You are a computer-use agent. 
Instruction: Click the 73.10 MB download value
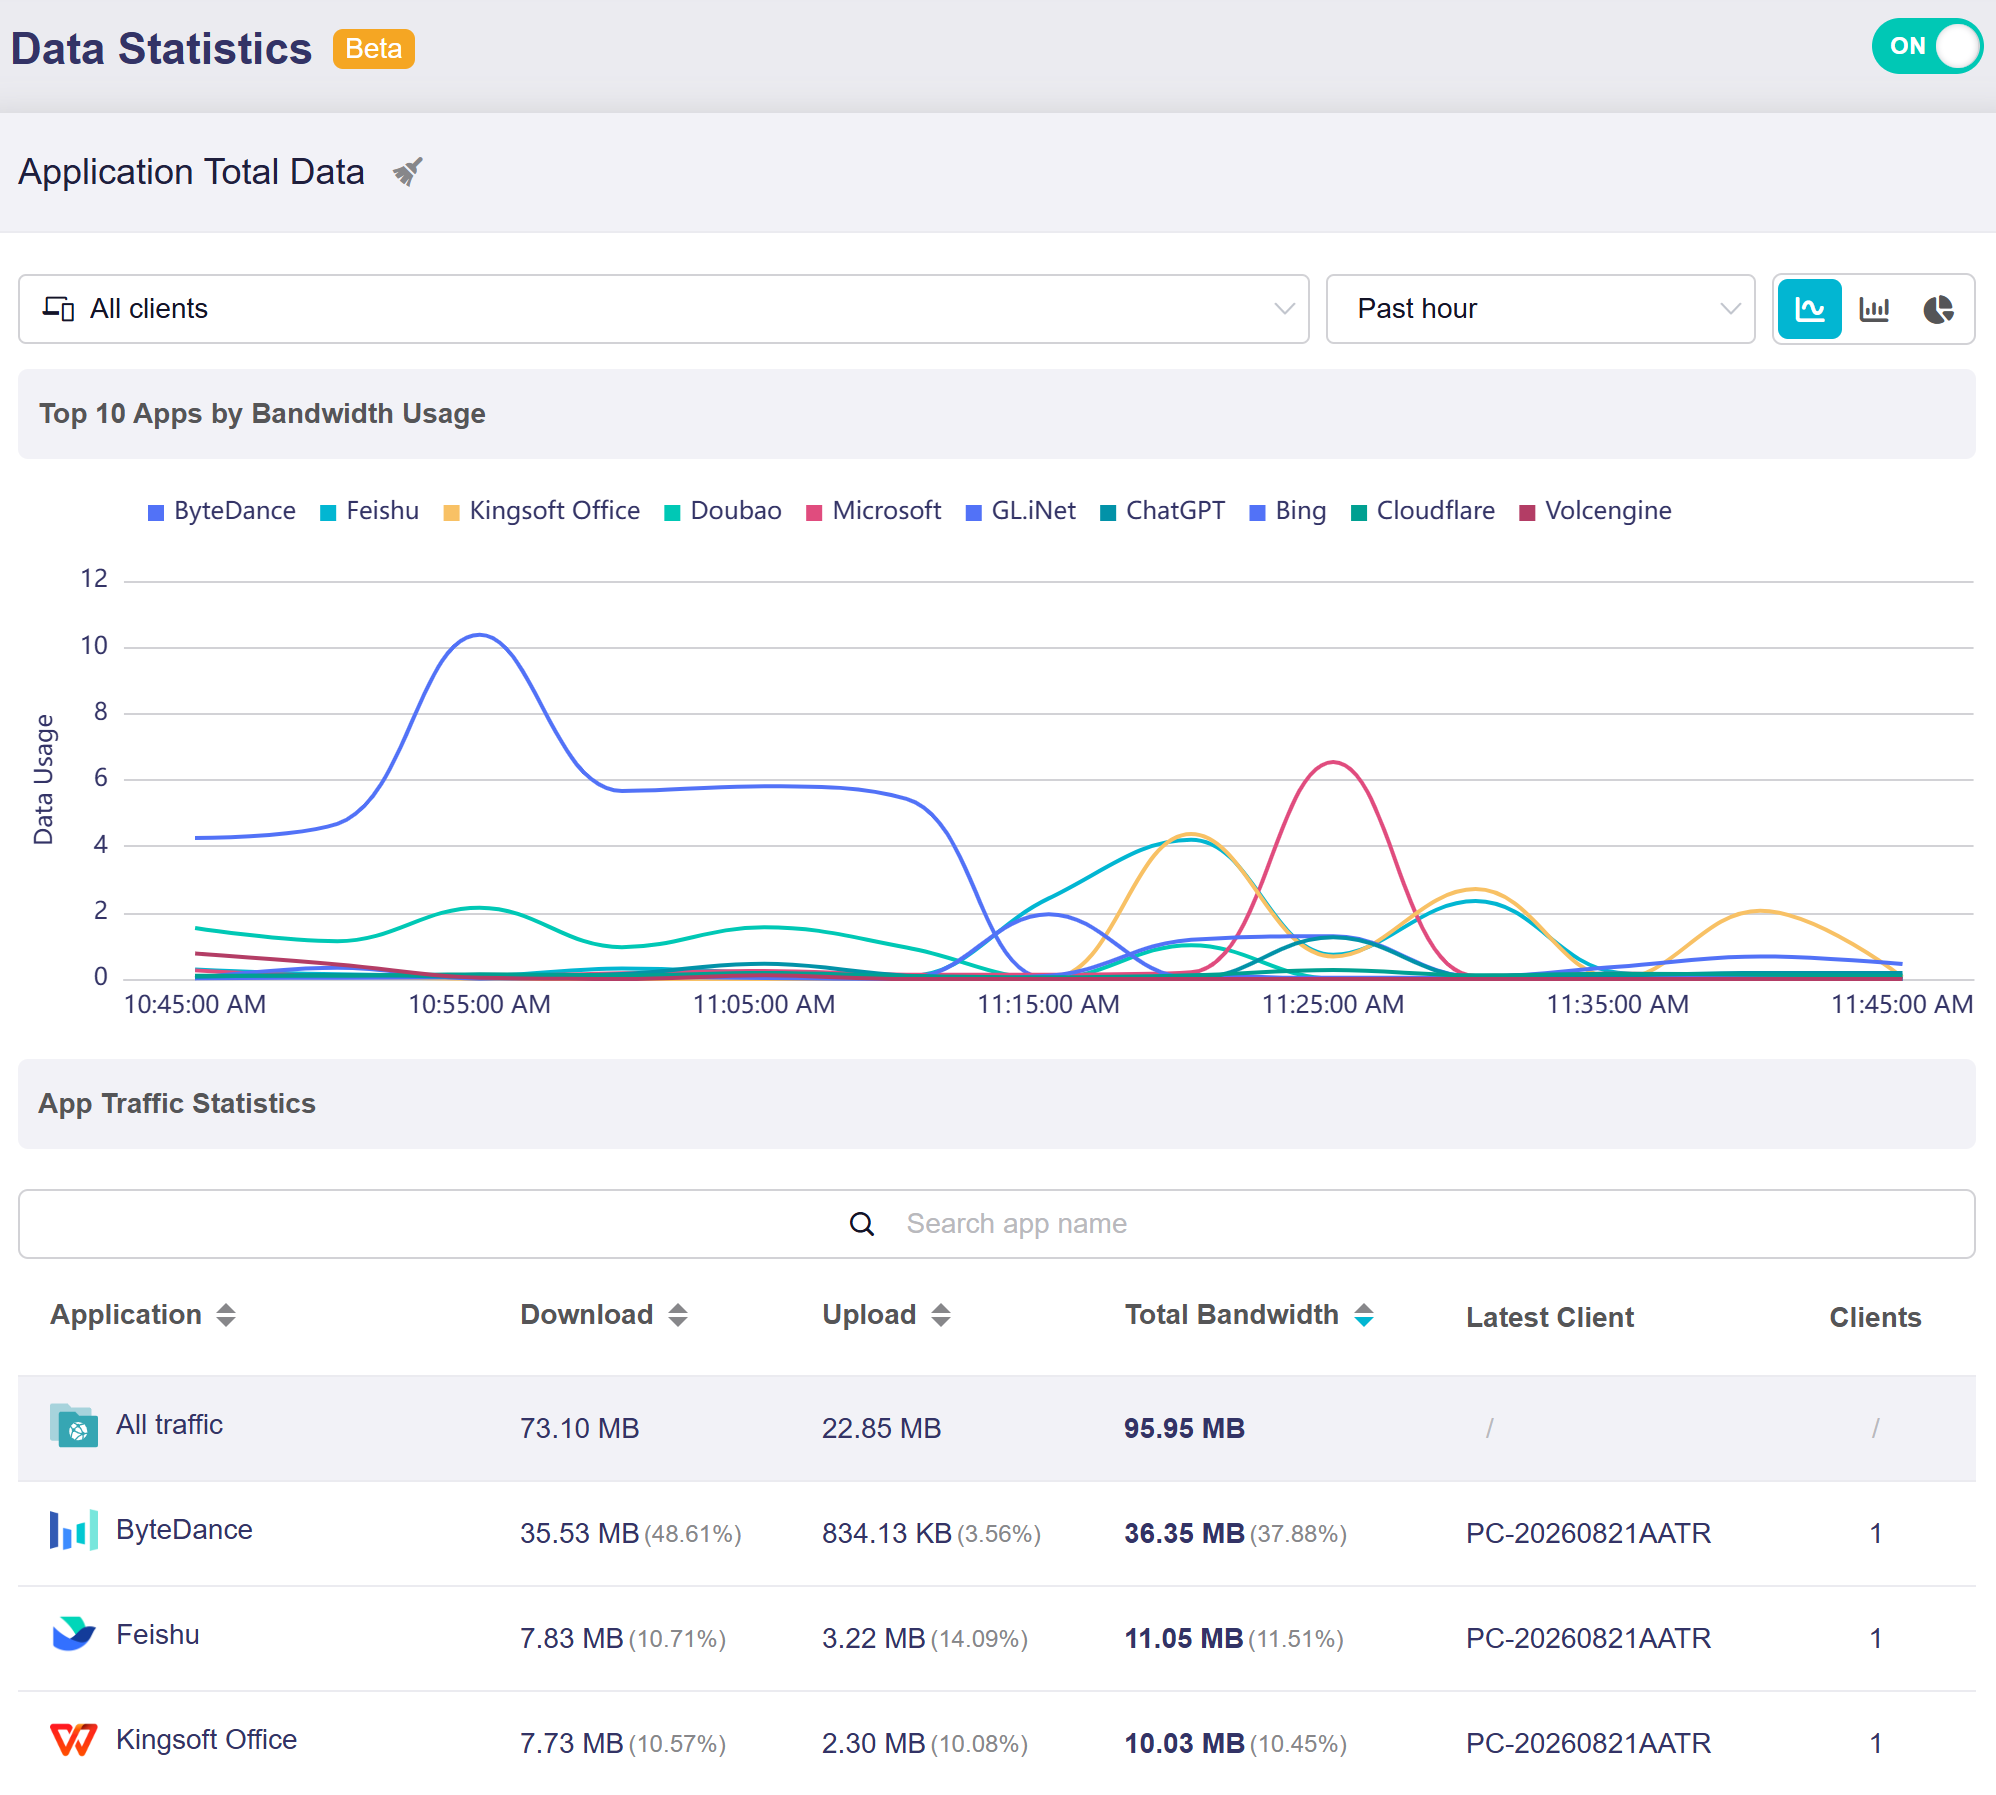click(579, 1428)
